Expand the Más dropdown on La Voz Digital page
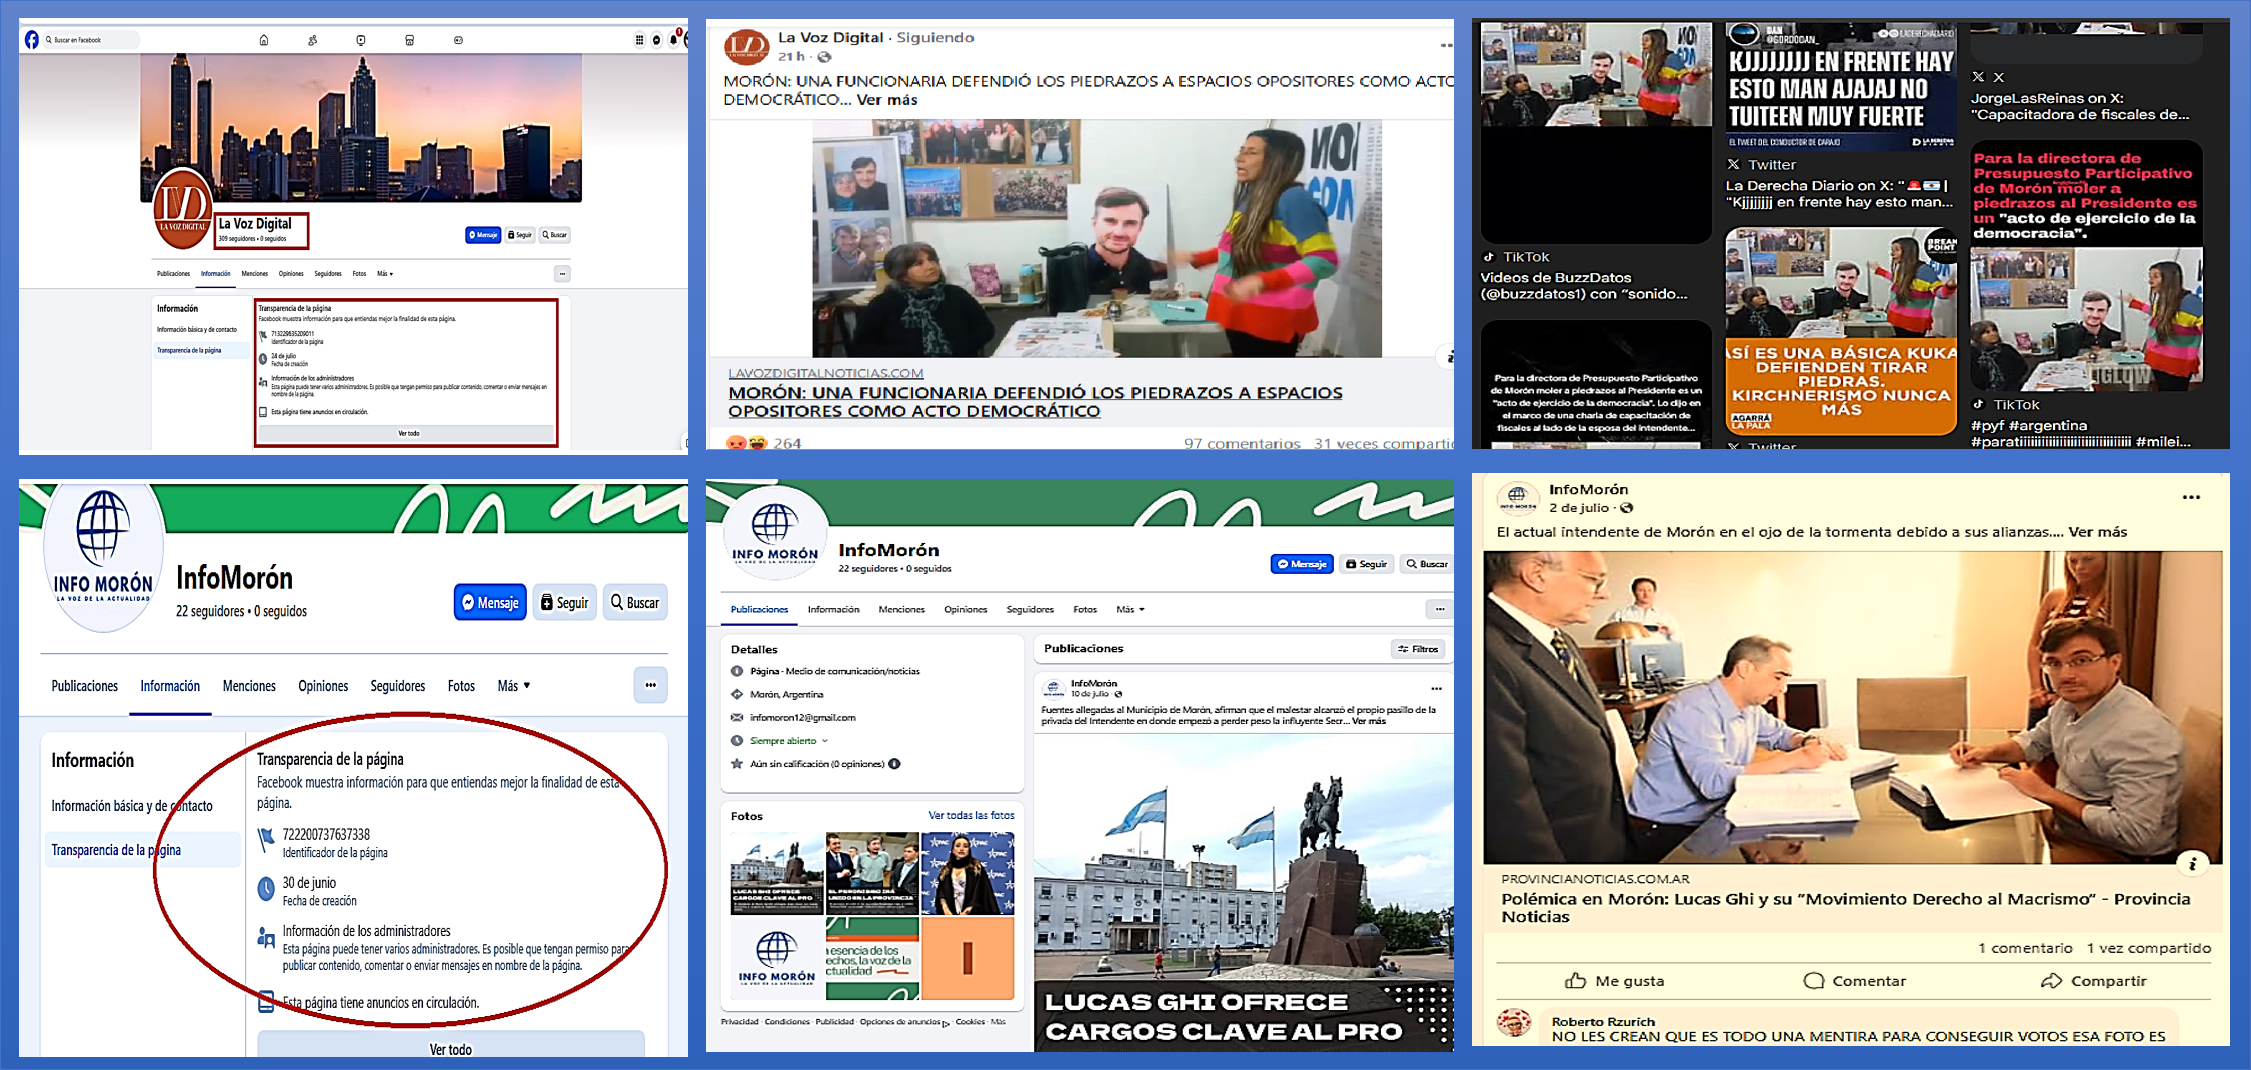The height and width of the screenshot is (1070, 2251). click(385, 273)
